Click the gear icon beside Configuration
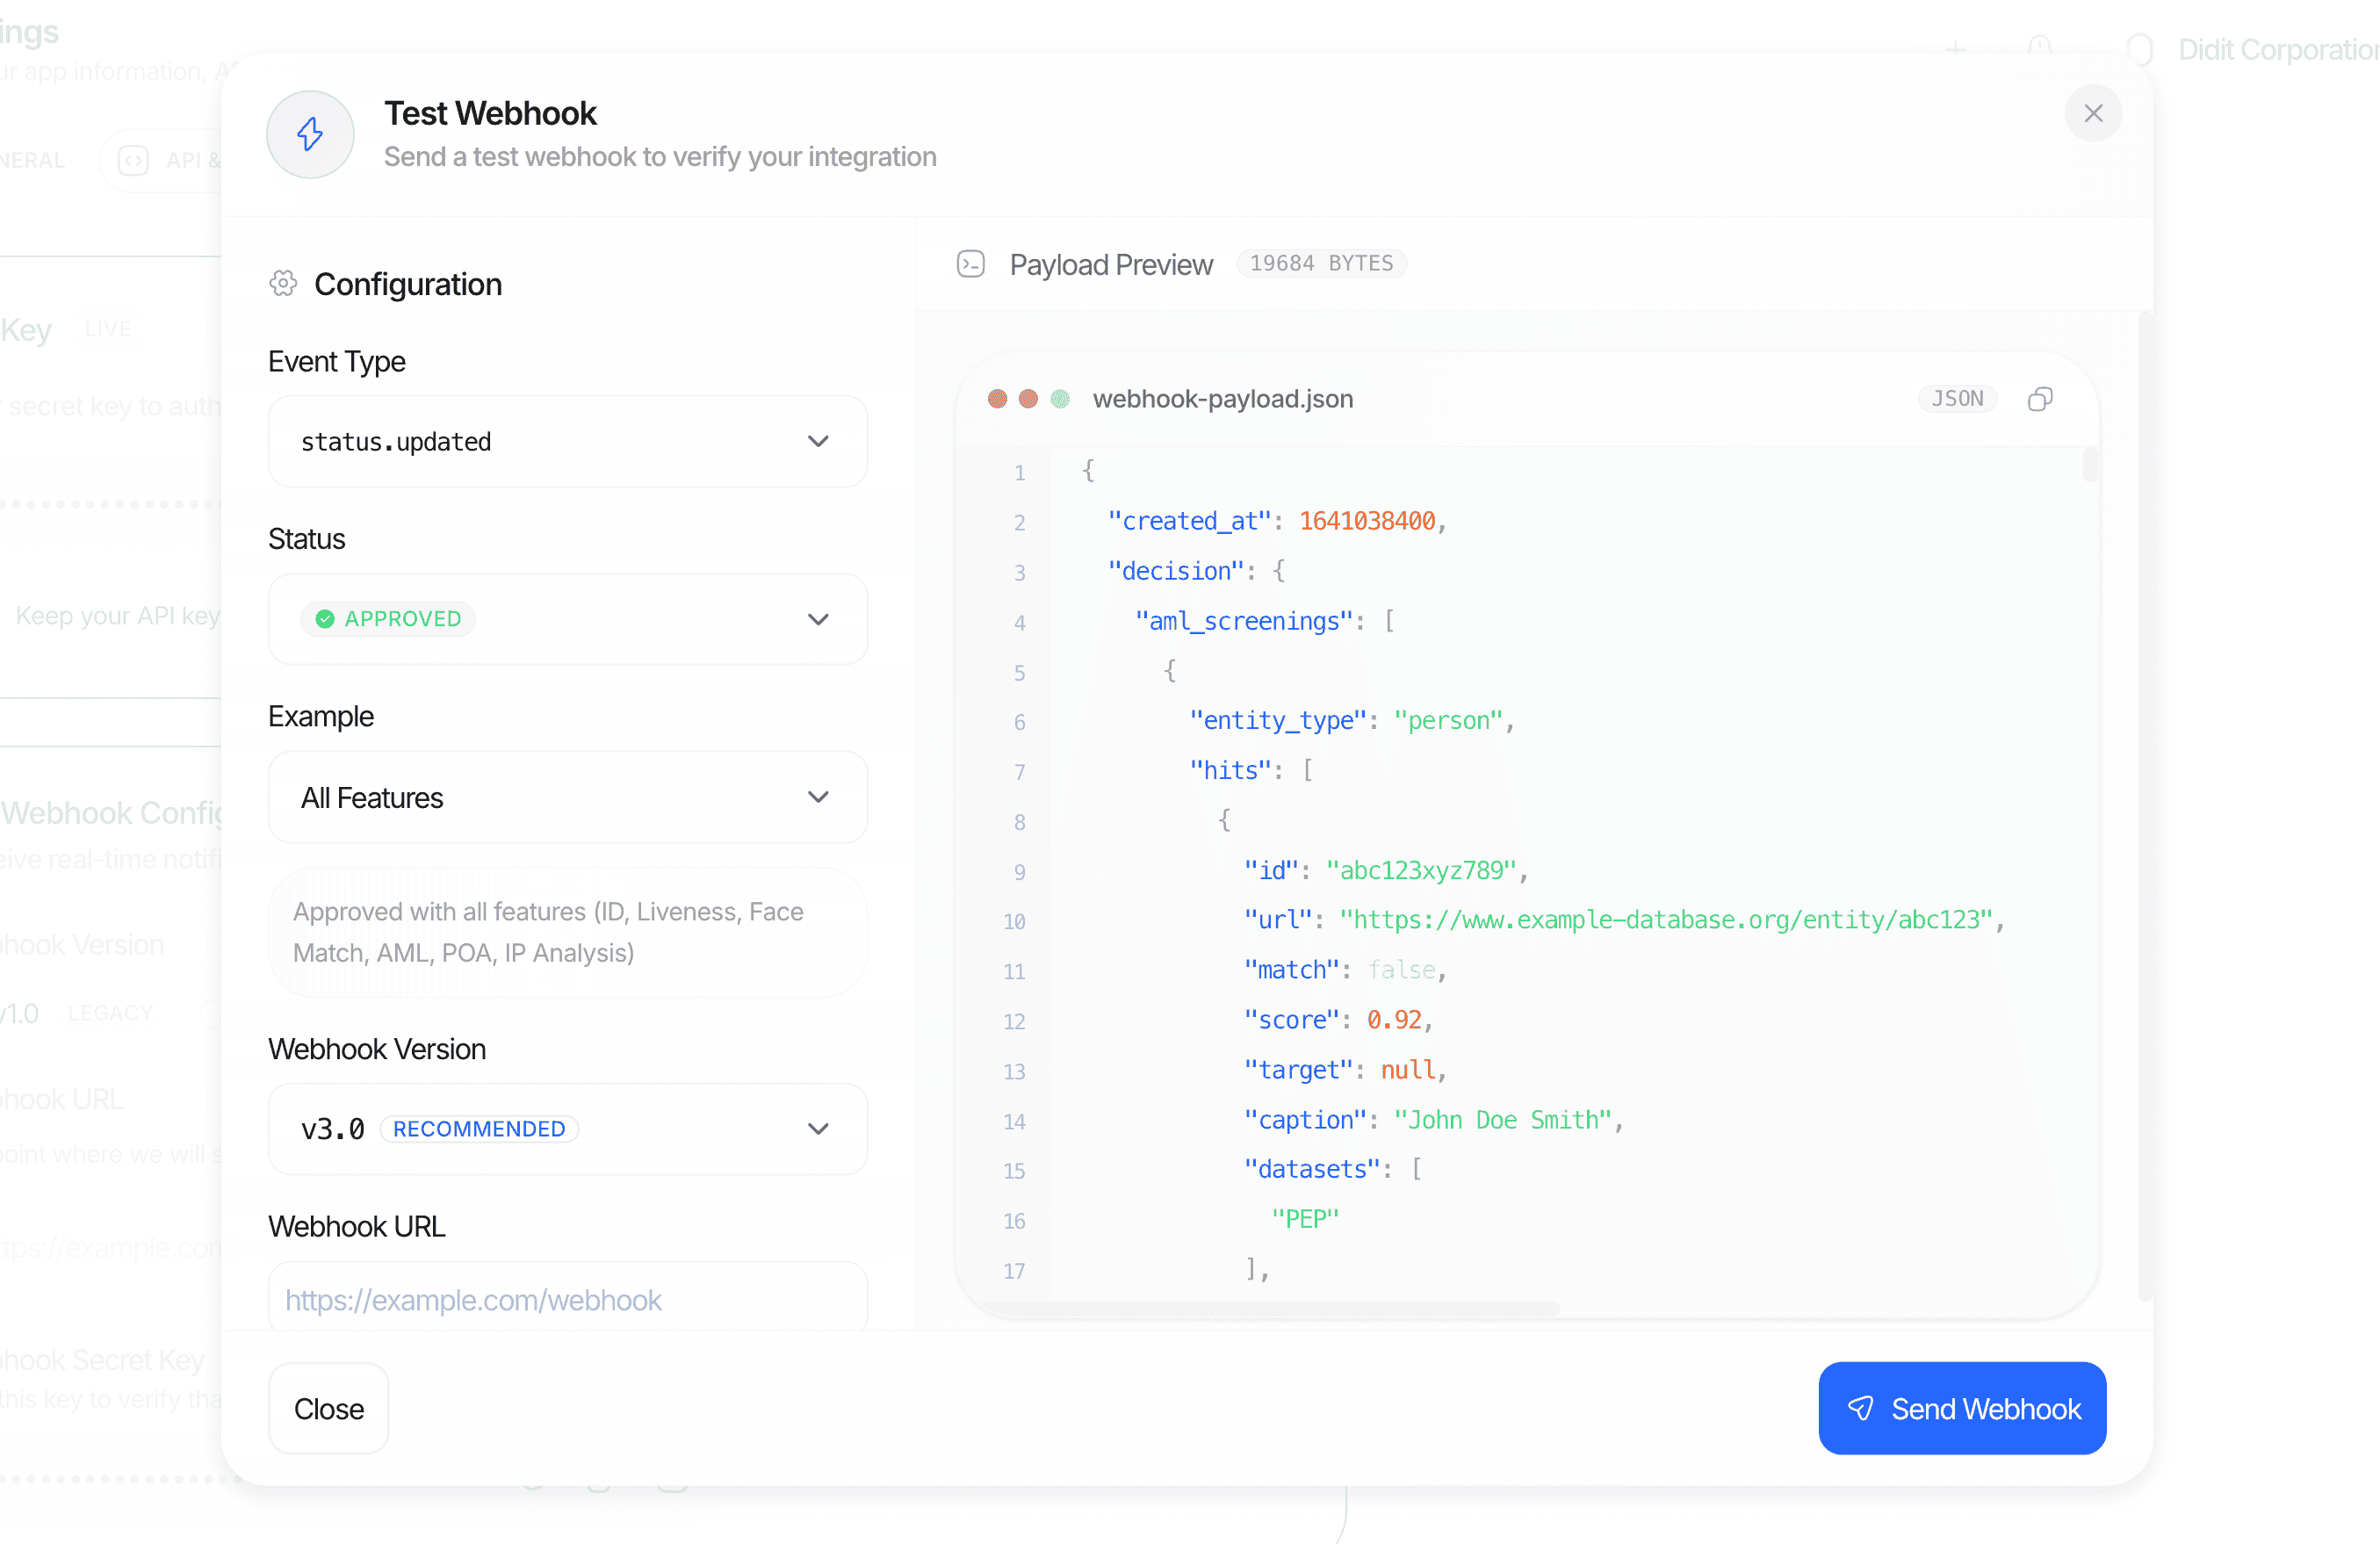This screenshot has height=1544, width=2380. tap(283, 283)
